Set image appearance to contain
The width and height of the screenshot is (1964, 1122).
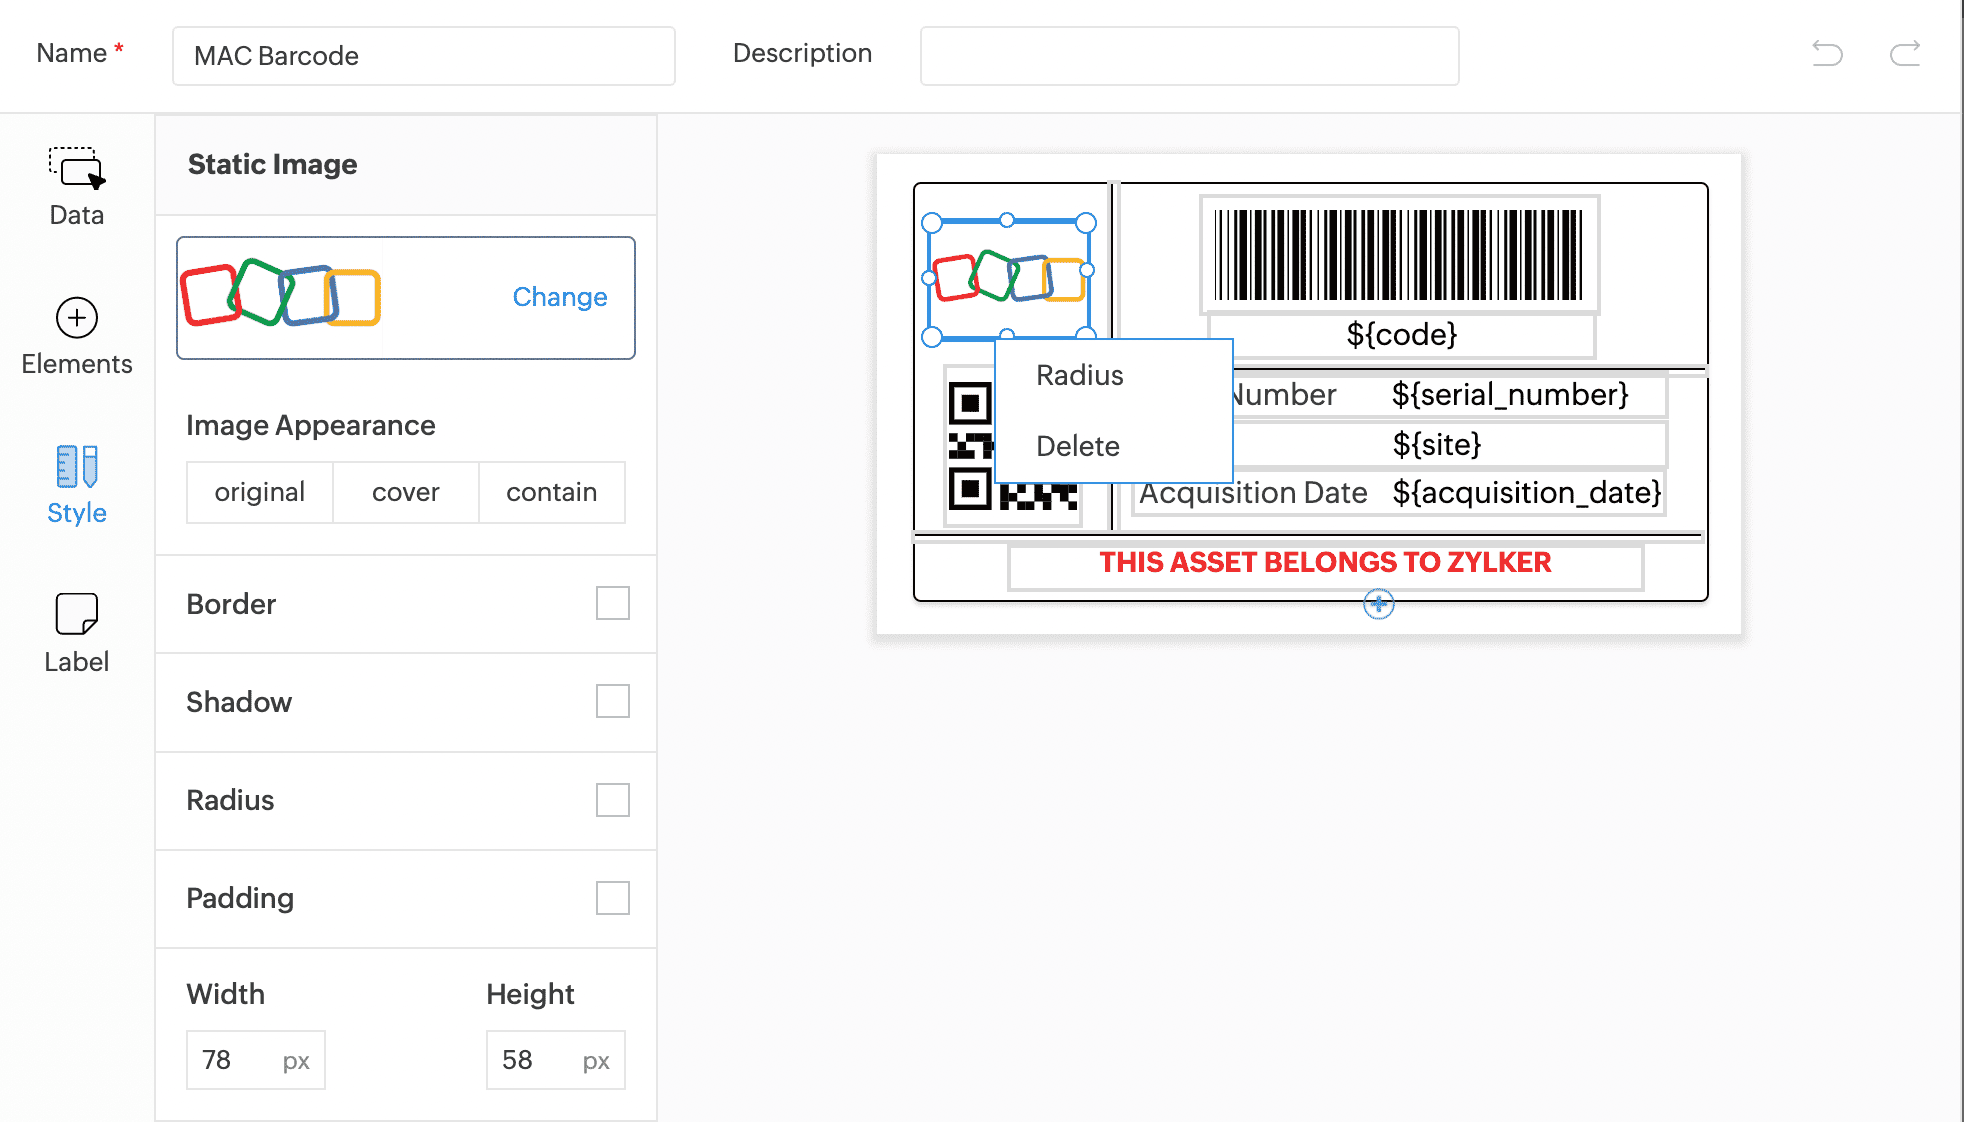(x=551, y=492)
